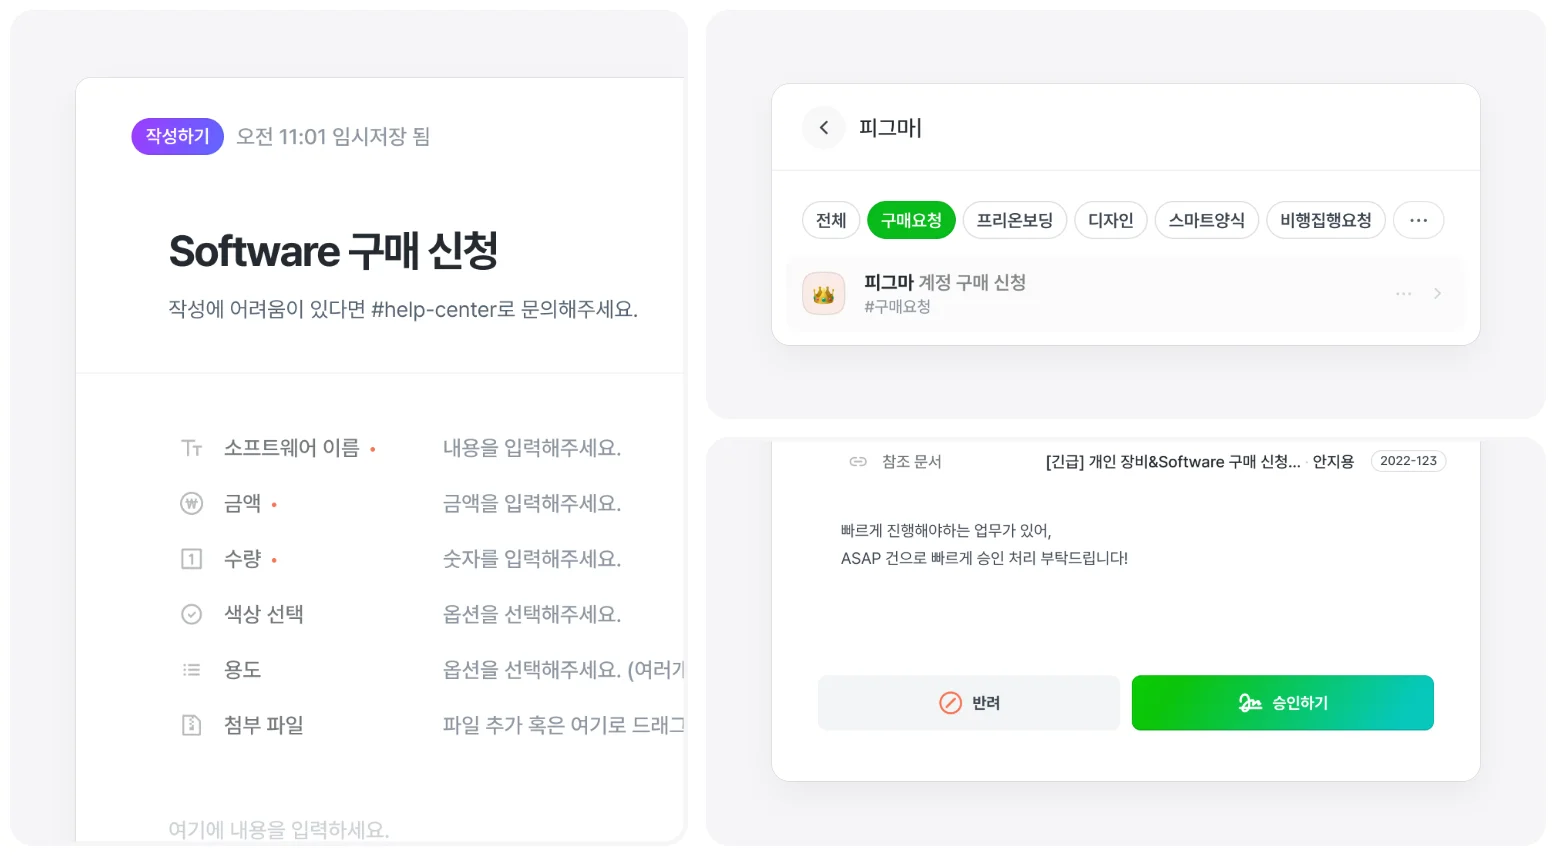Open the 색상 선택 option selector
The width and height of the screenshot is (1553, 856).
(532, 614)
